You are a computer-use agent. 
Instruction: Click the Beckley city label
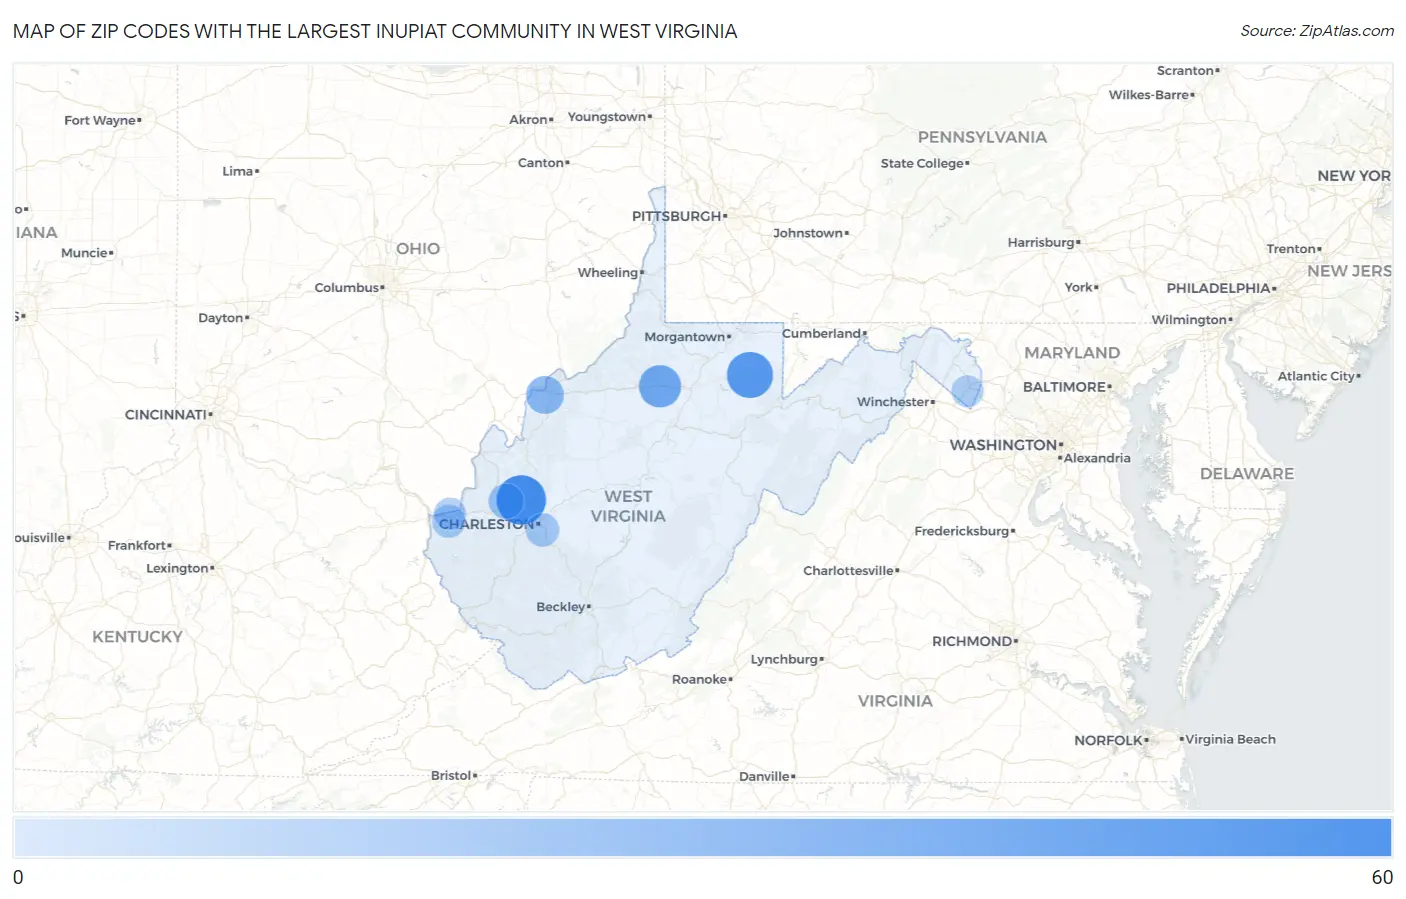561,607
